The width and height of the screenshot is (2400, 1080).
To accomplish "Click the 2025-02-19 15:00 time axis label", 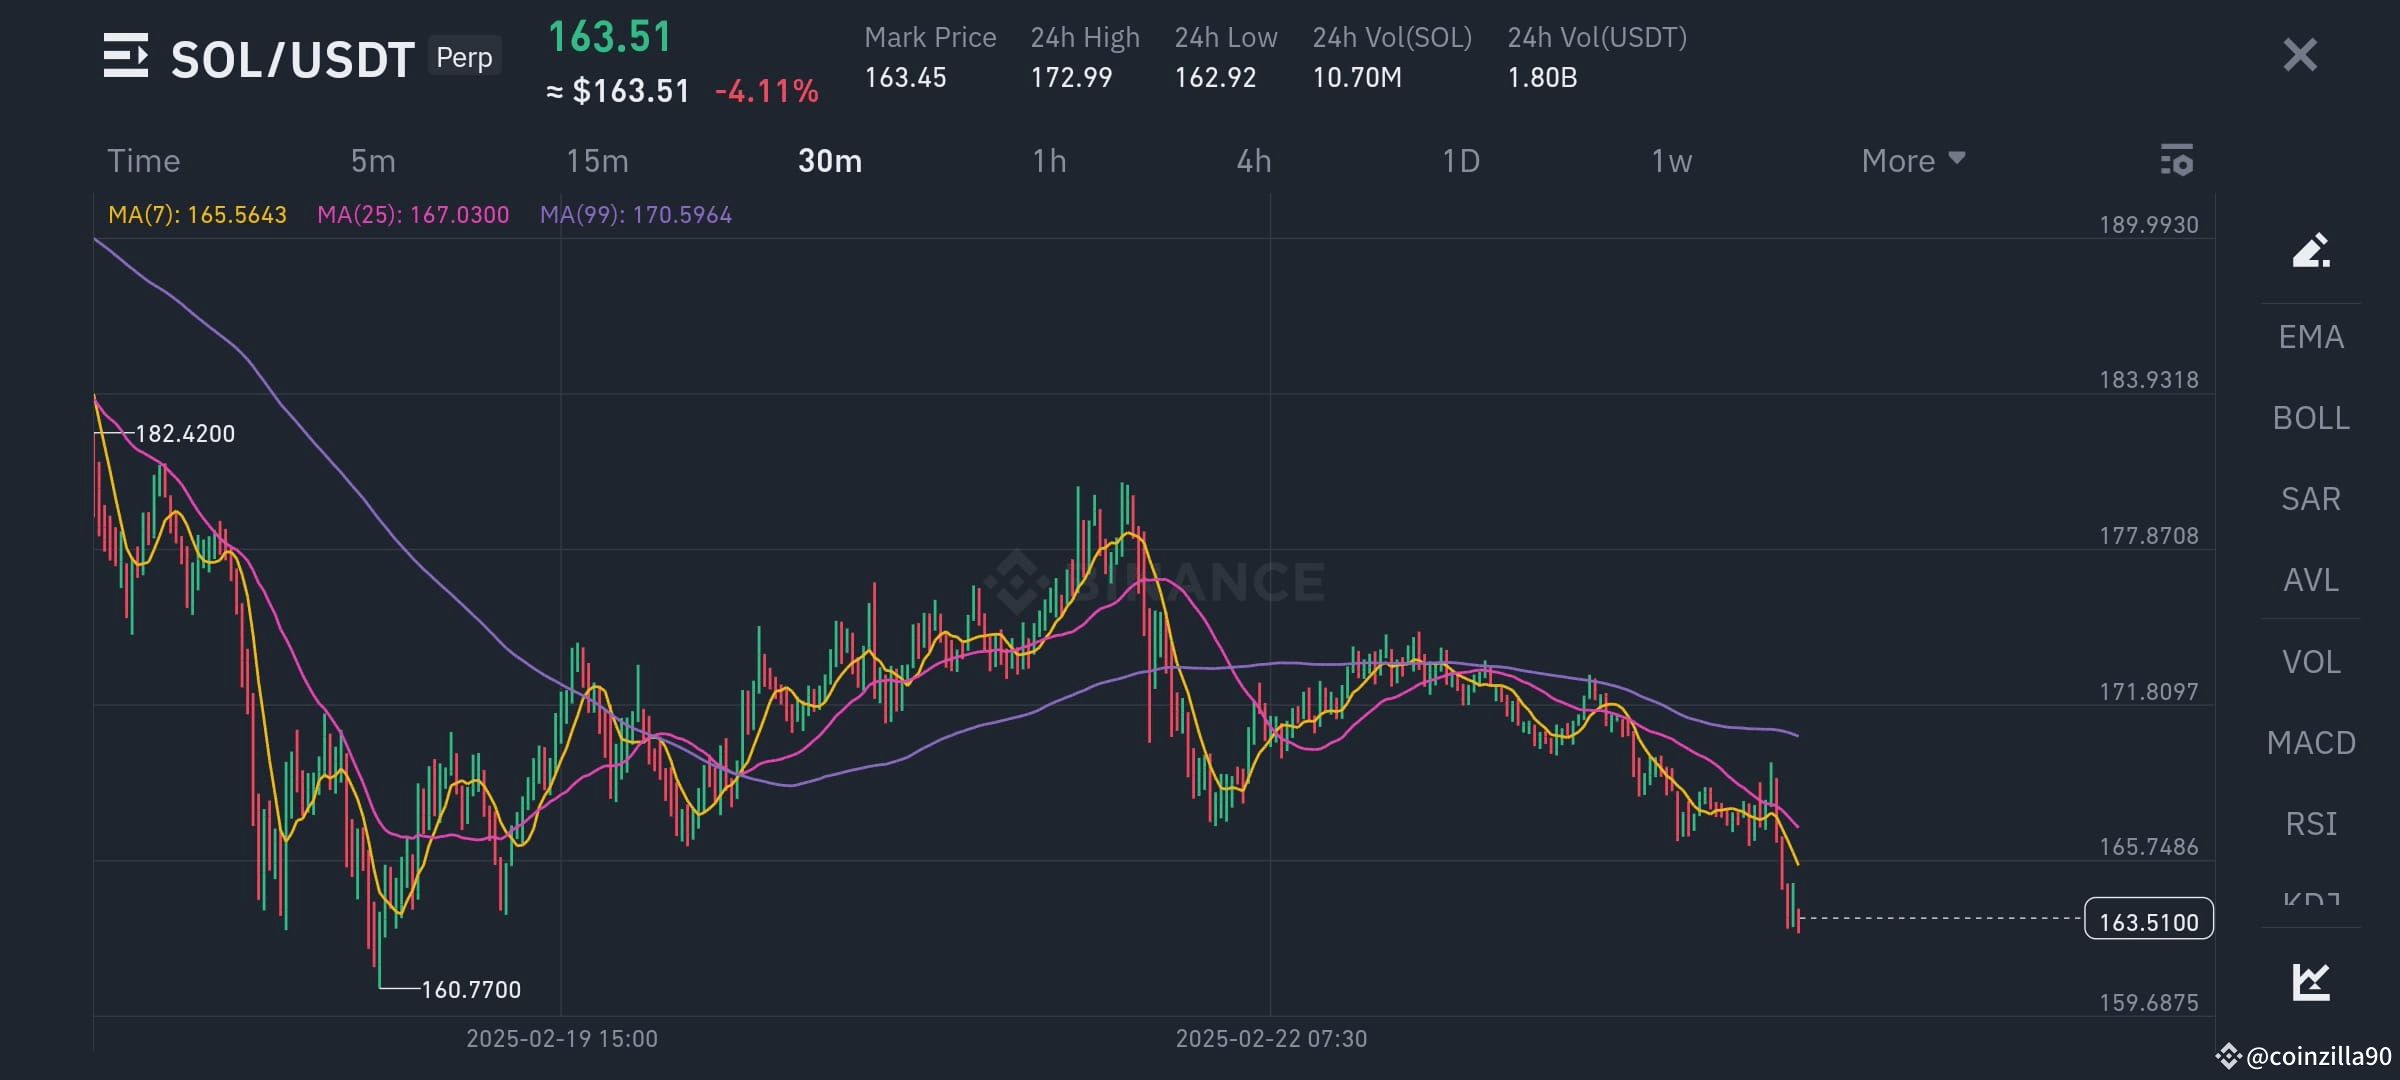I will (562, 1039).
